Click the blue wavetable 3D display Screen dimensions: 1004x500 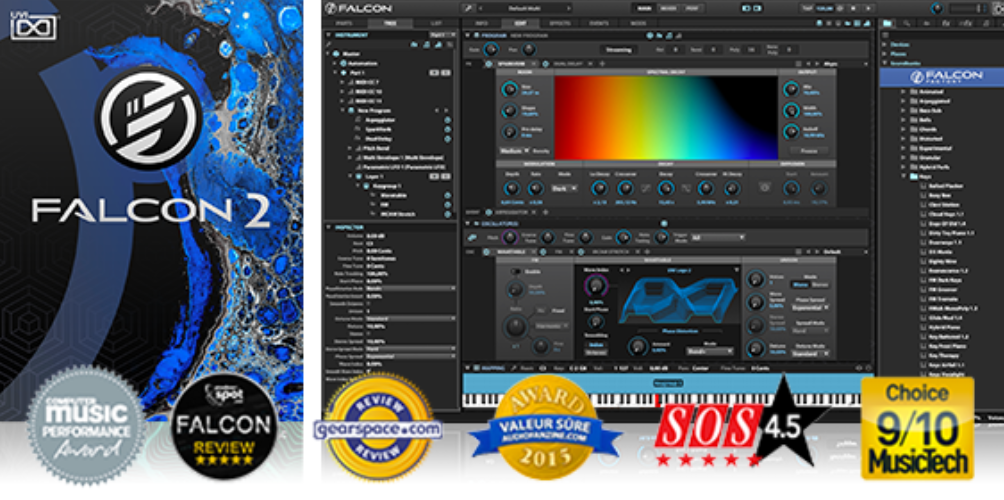[x=679, y=300]
